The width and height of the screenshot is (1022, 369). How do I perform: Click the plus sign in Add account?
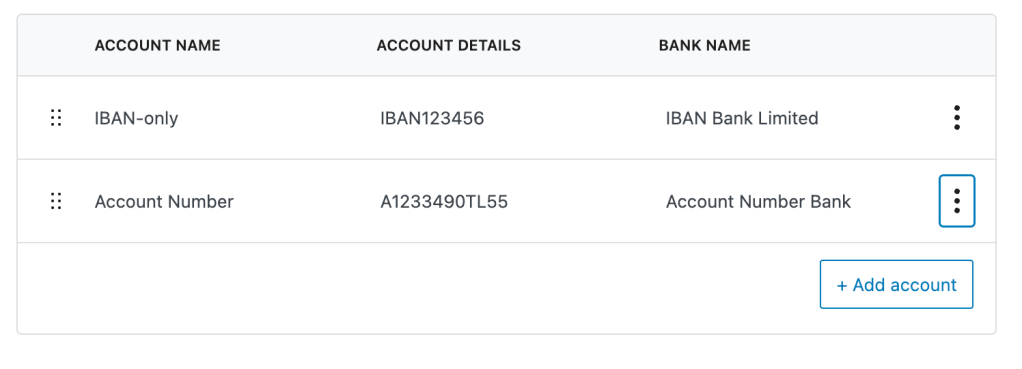(841, 285)
